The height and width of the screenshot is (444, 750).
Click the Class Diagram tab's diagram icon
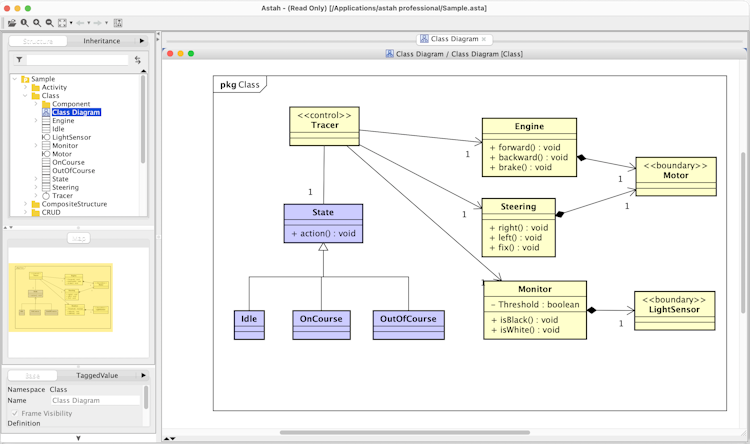tap(424, 39)
